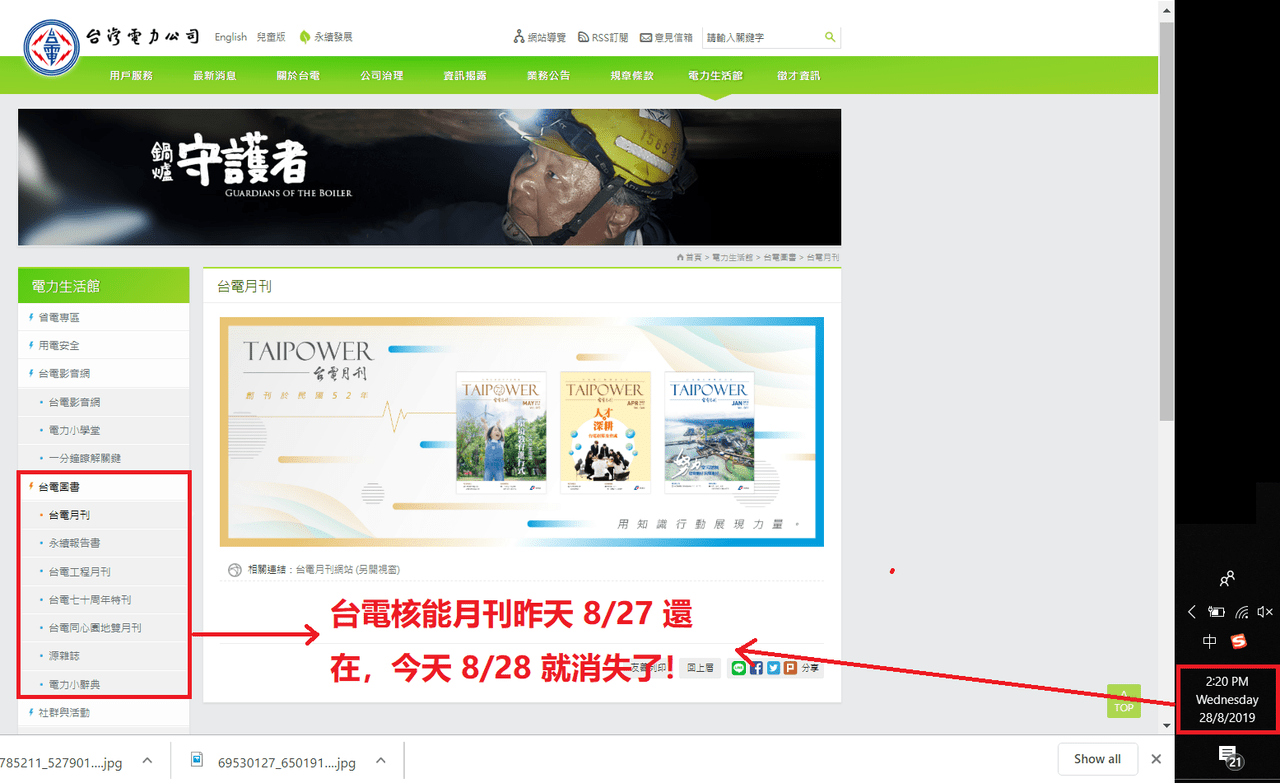
Task: Open the Wi-Fi network tray icon
Action: [1241, 612]
